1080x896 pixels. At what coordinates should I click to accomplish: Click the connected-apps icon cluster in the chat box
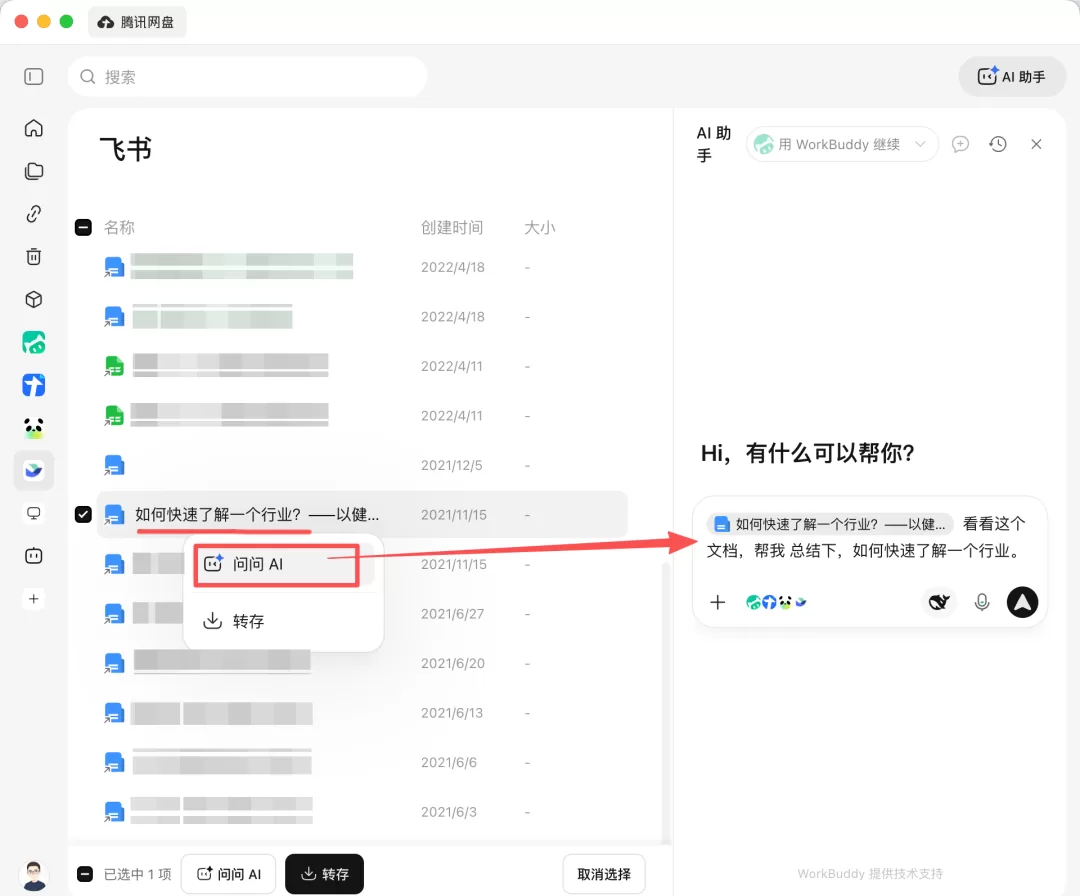[x=776, y=602]
